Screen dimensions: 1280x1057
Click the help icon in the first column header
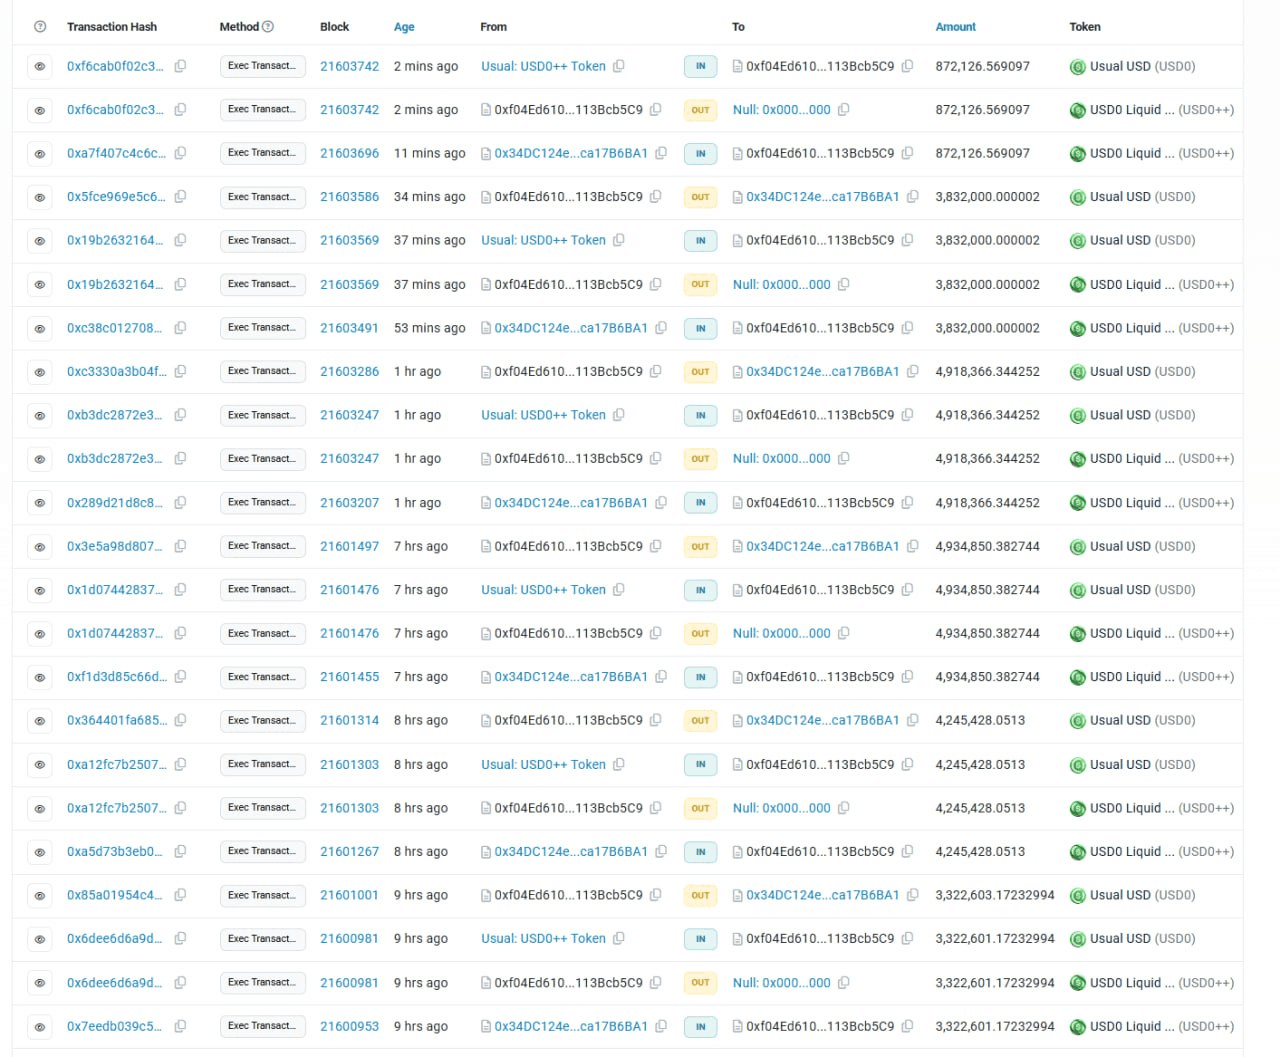pyautogui.click(x=40, y=27)
